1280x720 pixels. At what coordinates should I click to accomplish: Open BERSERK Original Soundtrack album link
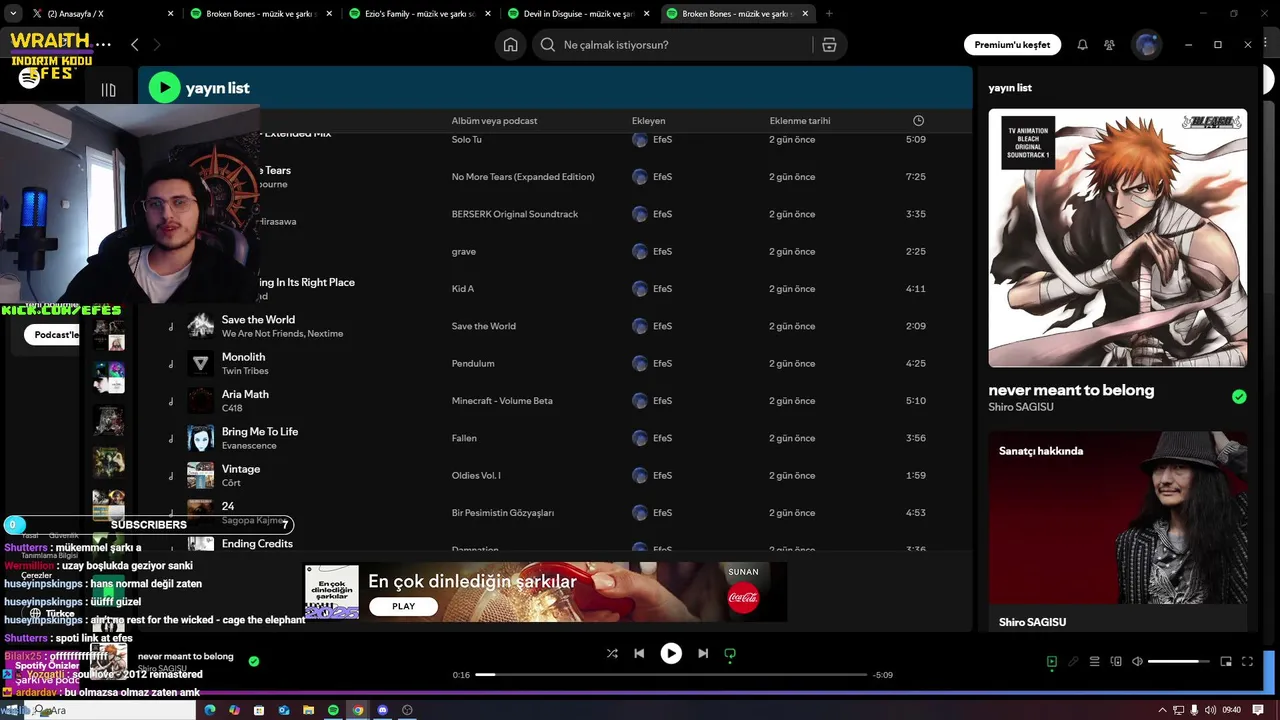pyautogui.click(x=515, y=214)
